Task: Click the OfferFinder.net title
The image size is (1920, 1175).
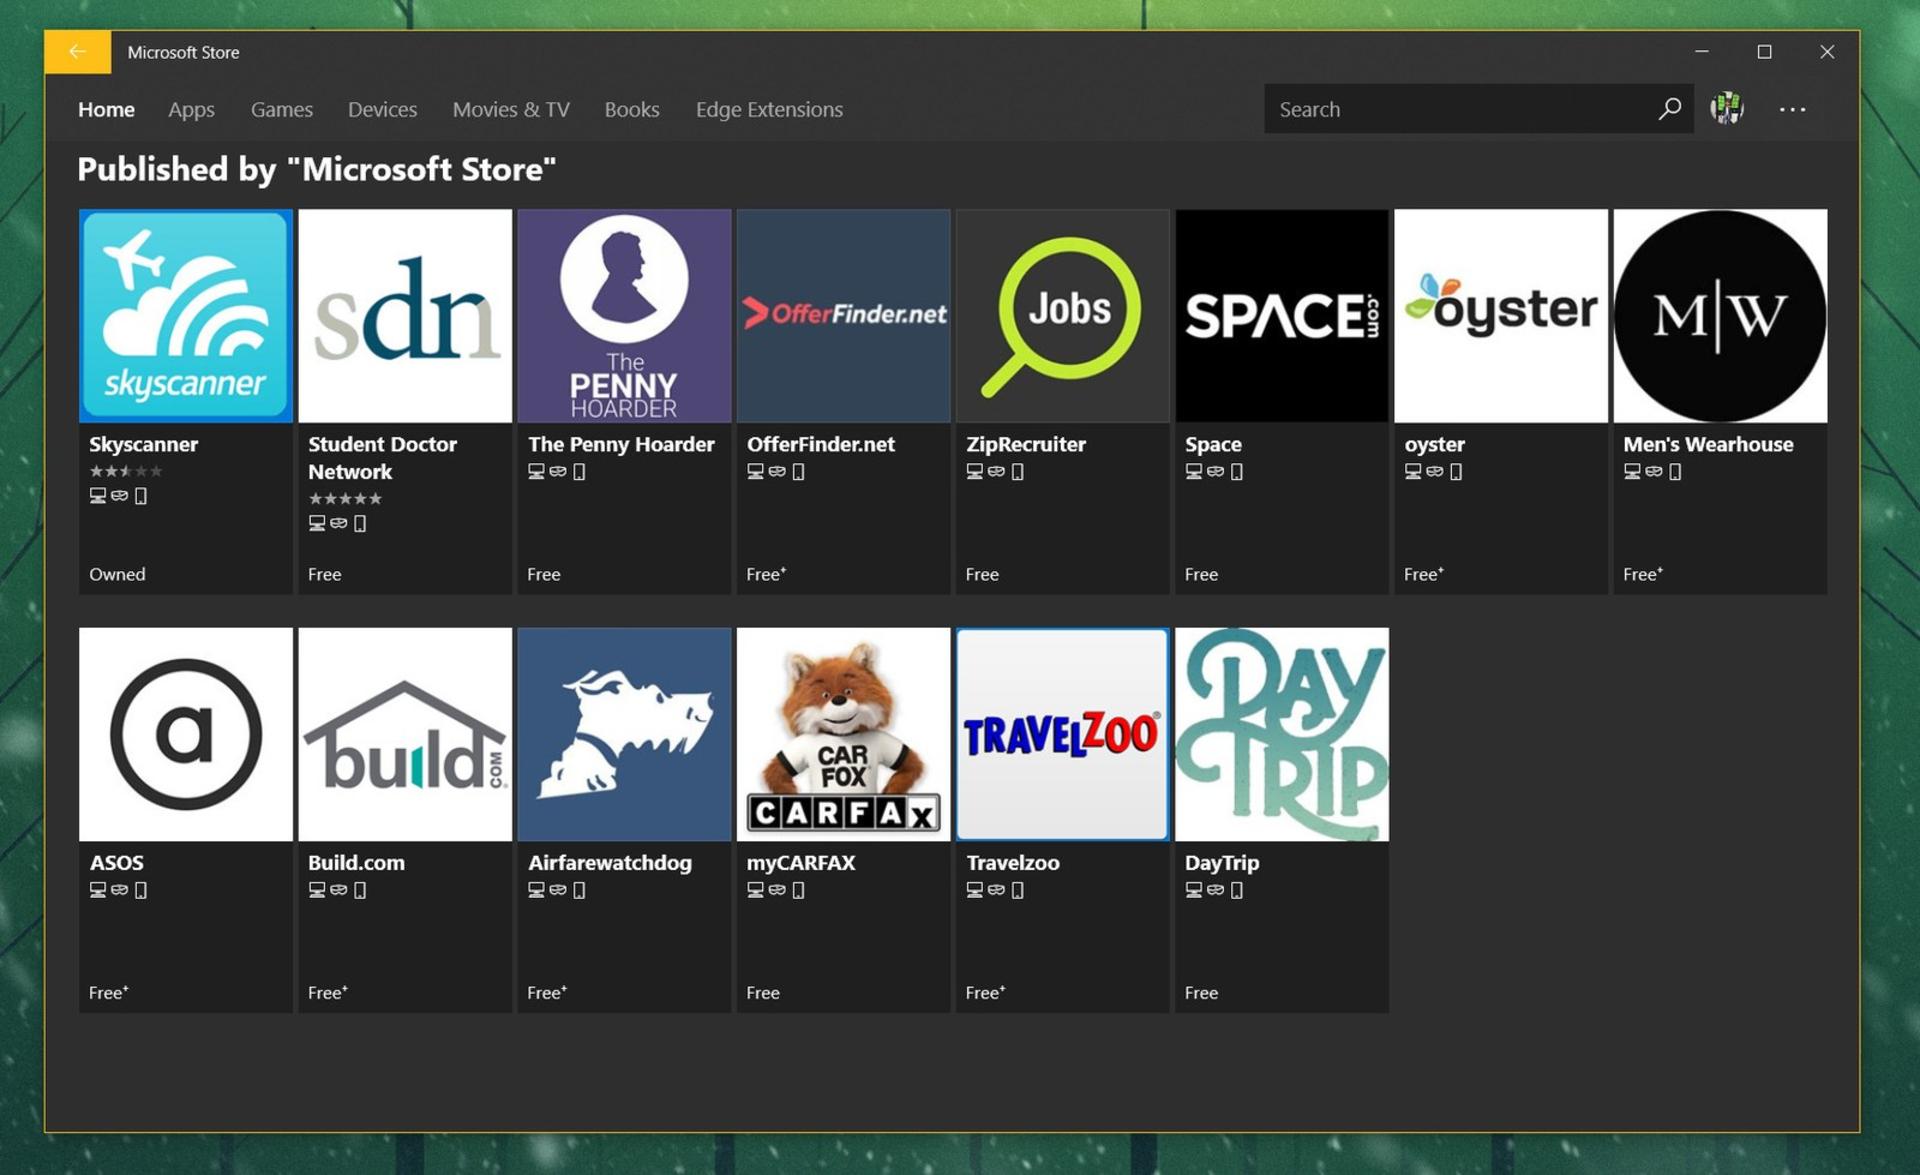Action: pos(820,444)
